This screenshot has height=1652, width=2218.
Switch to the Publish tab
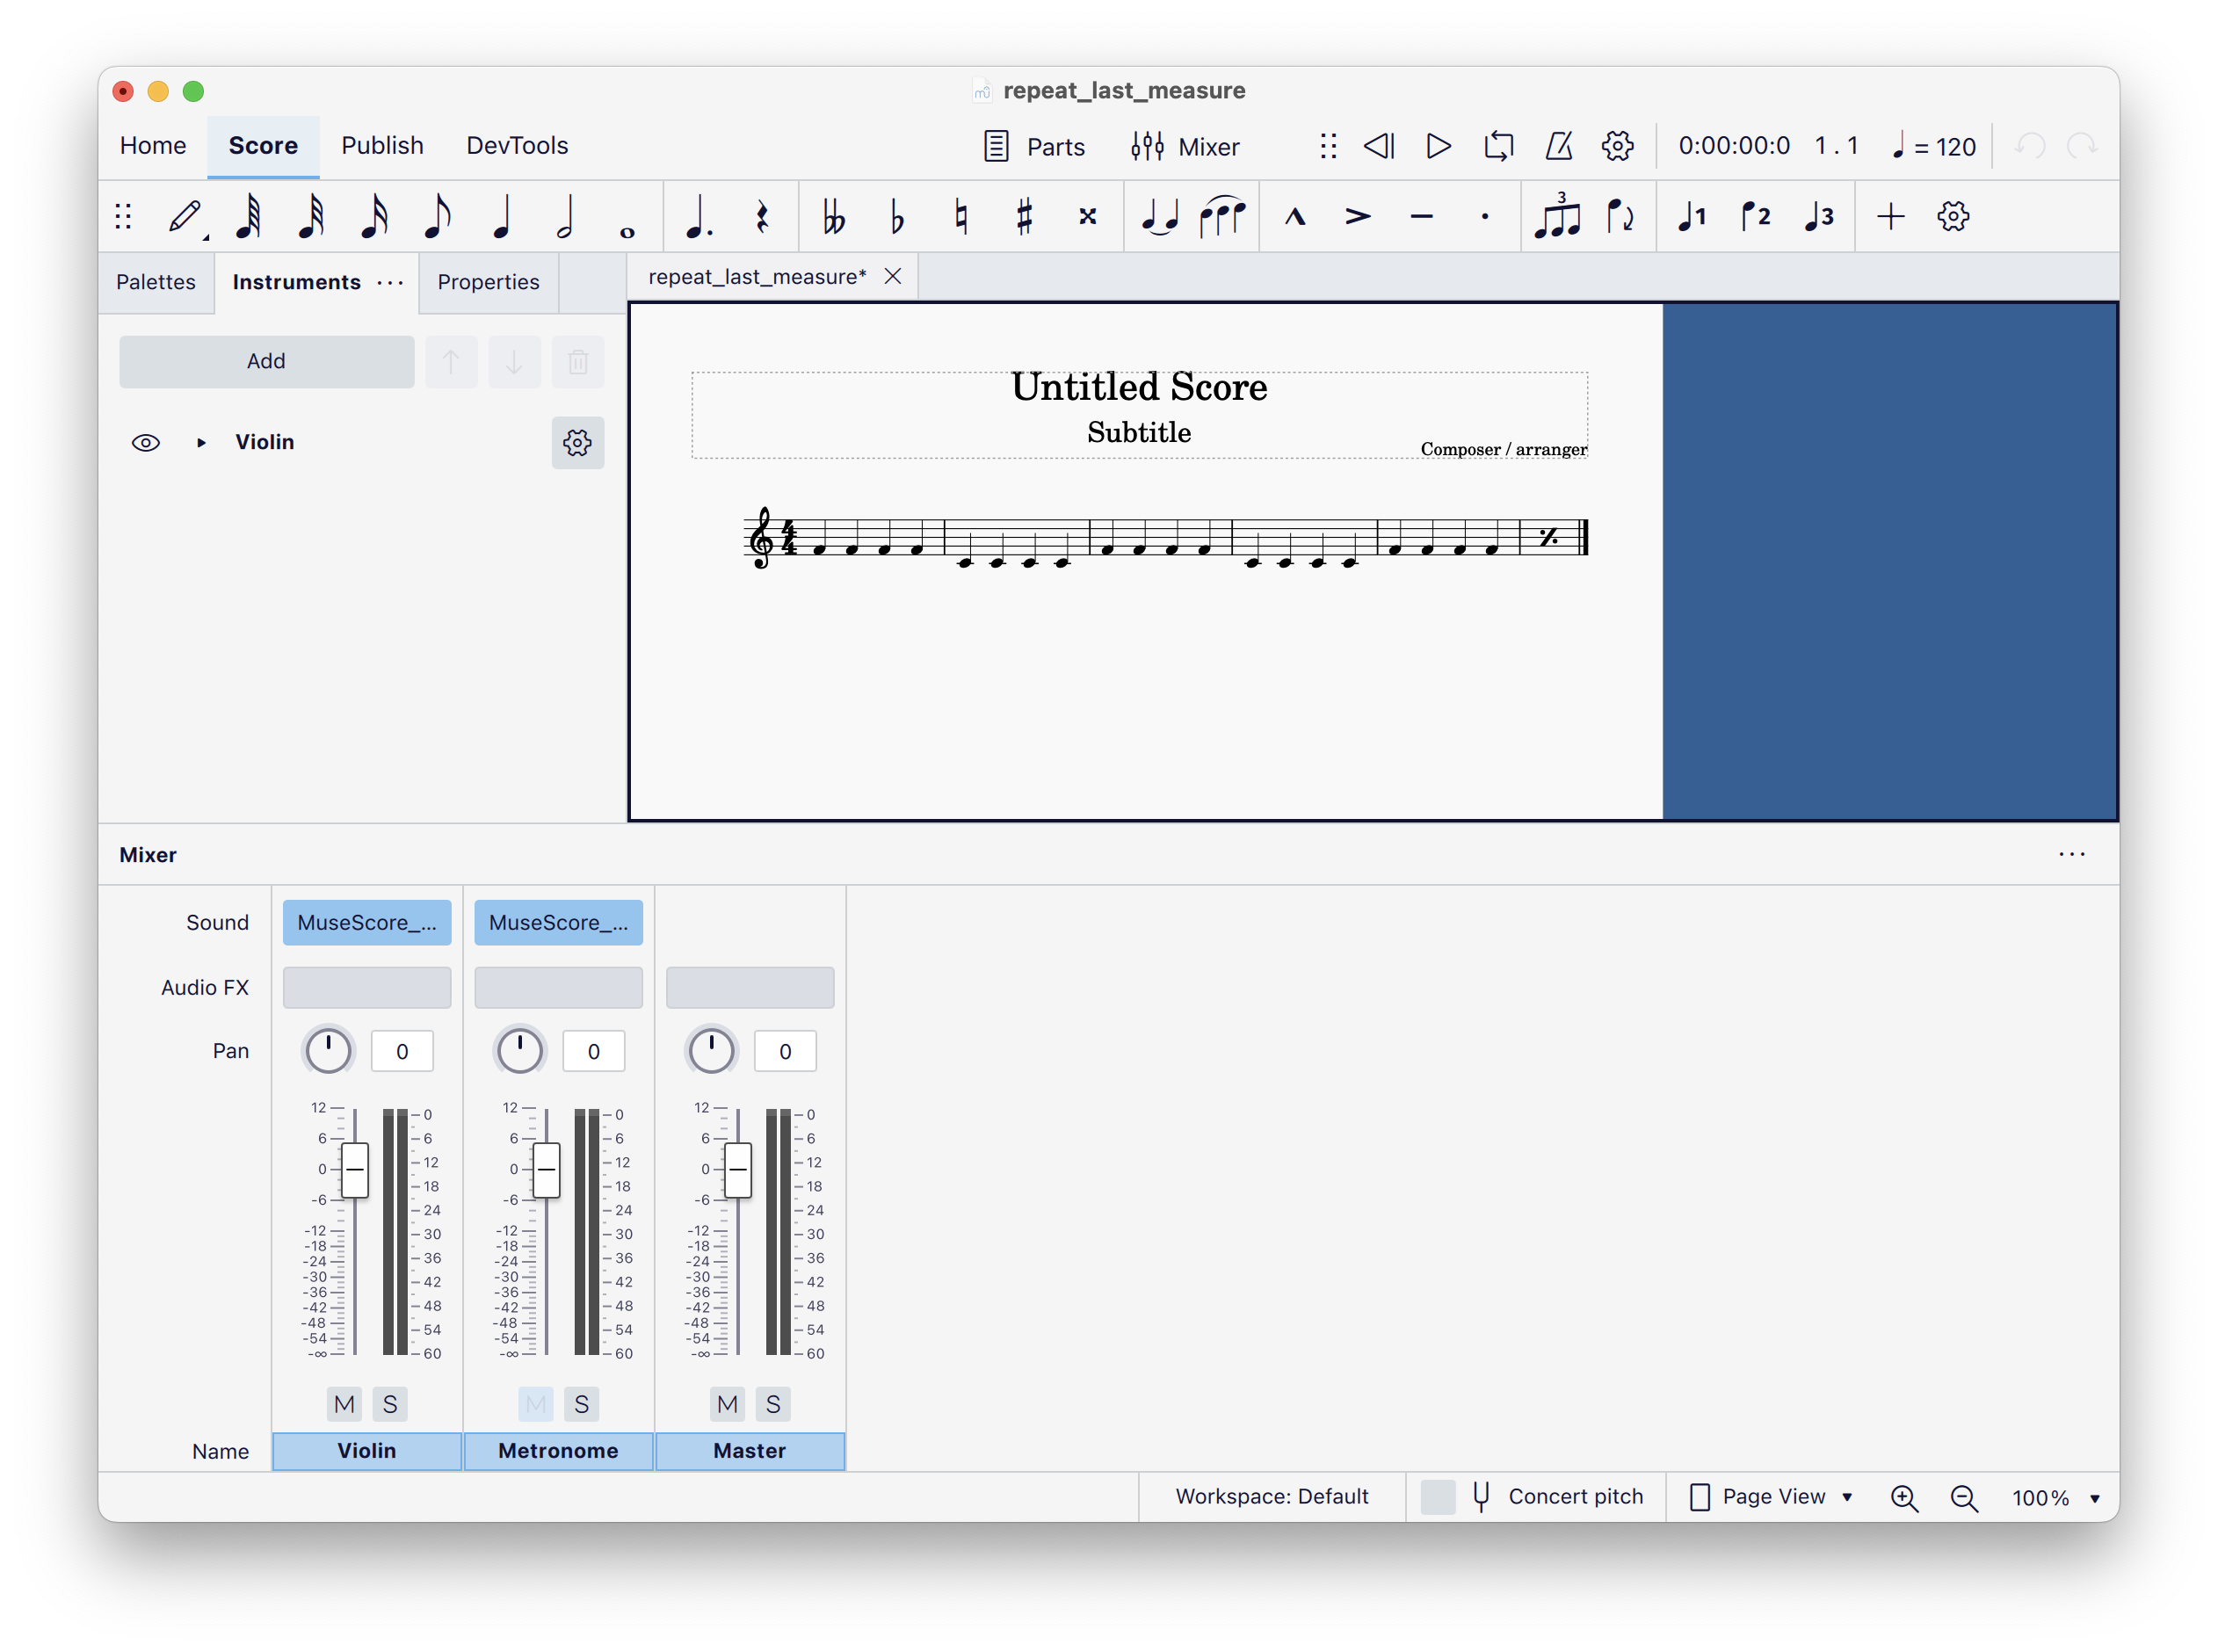click(382, 146)
